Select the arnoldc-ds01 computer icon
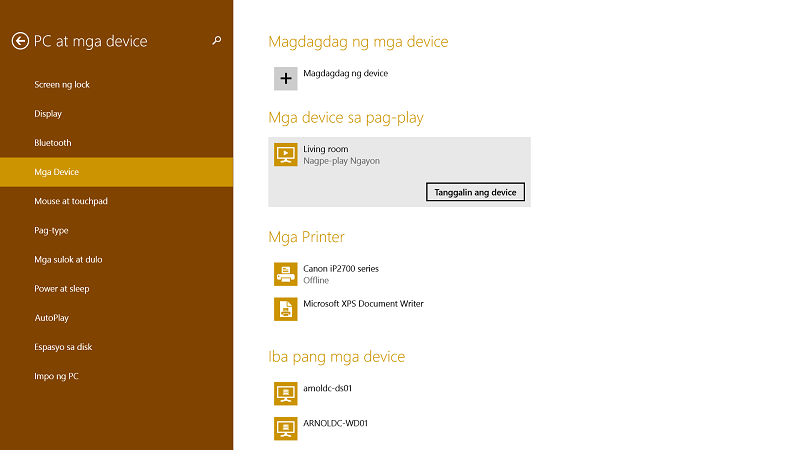Viewport: 800px width, 450px height. tap(286, 393)
